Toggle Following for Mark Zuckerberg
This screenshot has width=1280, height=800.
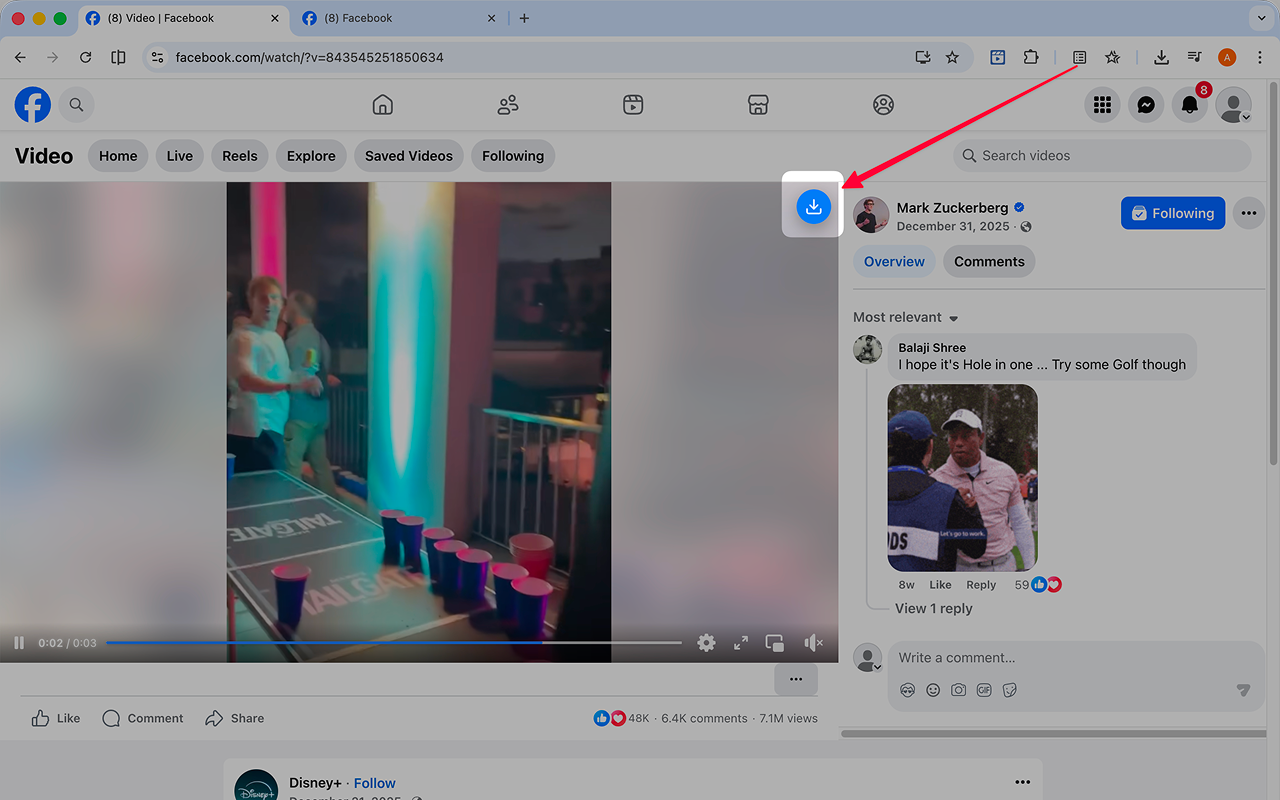click(1173, 213)
